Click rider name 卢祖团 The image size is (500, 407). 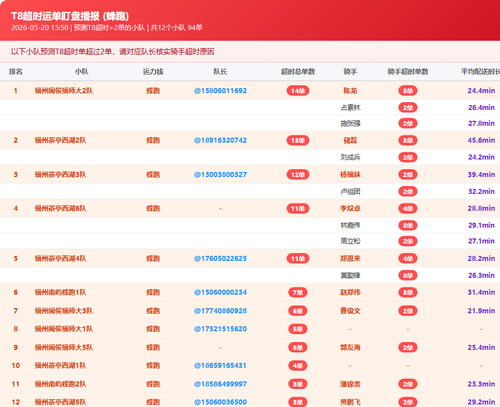(350, 192)
